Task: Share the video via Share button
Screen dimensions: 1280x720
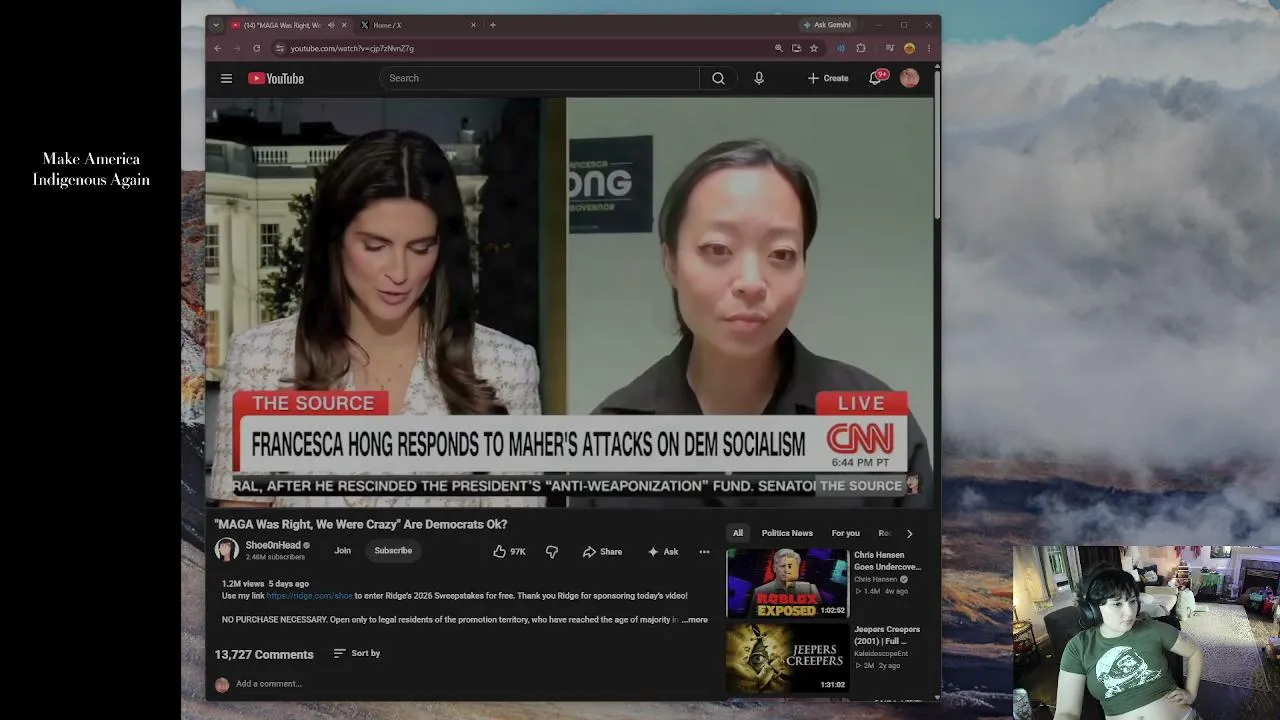Action: [602, 551]
